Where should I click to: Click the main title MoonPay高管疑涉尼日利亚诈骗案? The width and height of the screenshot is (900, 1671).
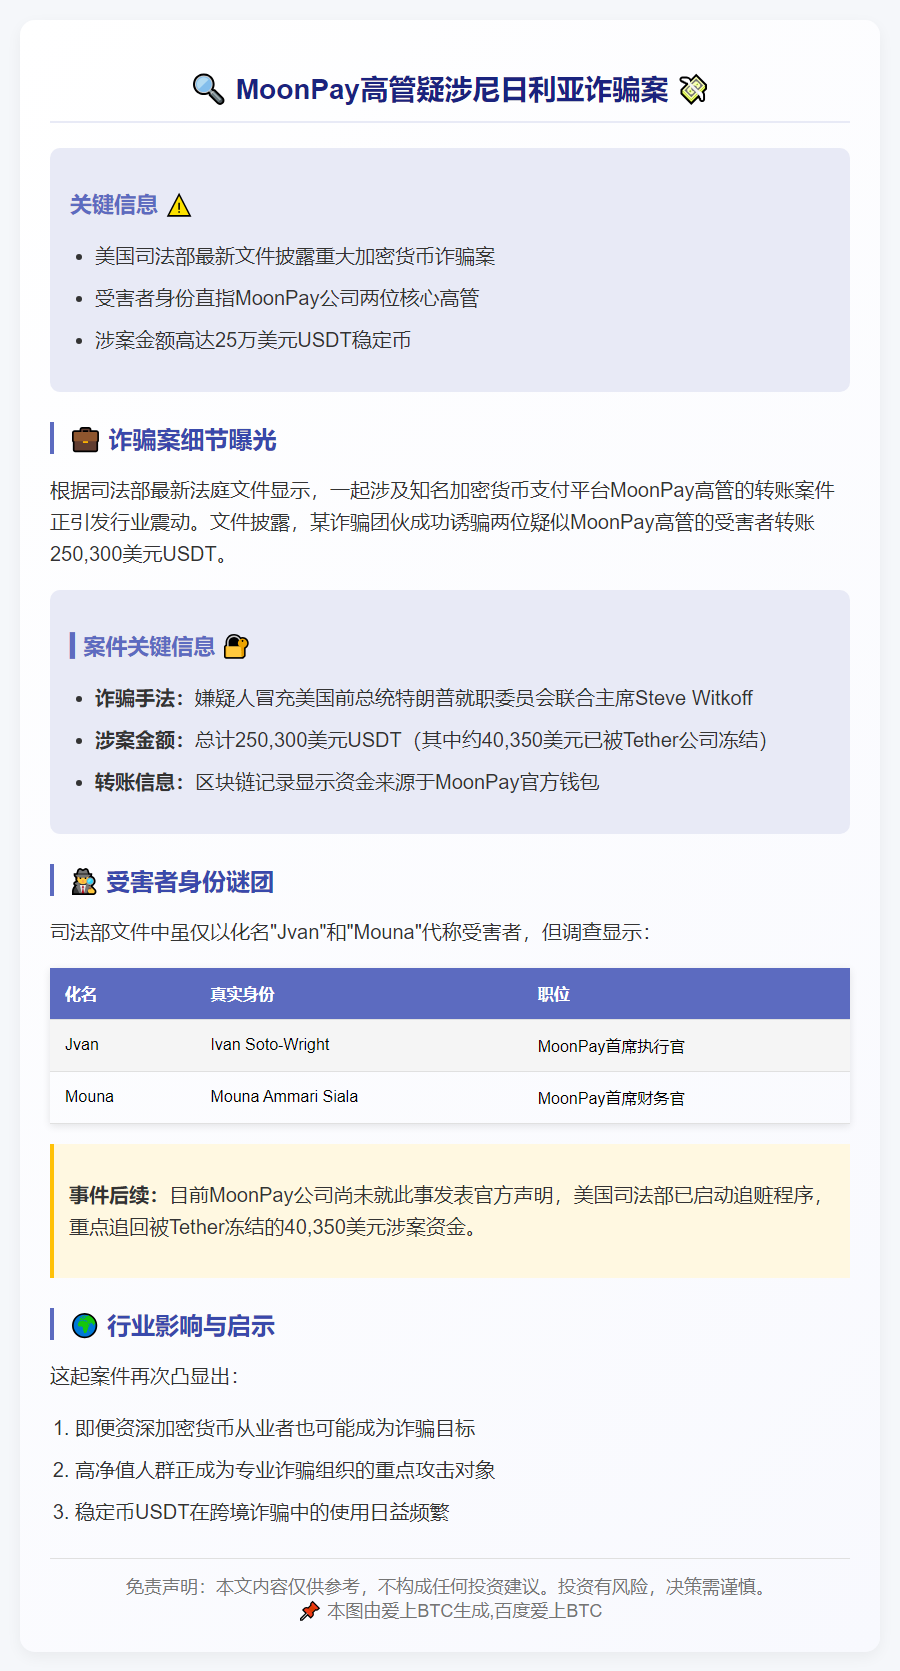pos(452,89)
